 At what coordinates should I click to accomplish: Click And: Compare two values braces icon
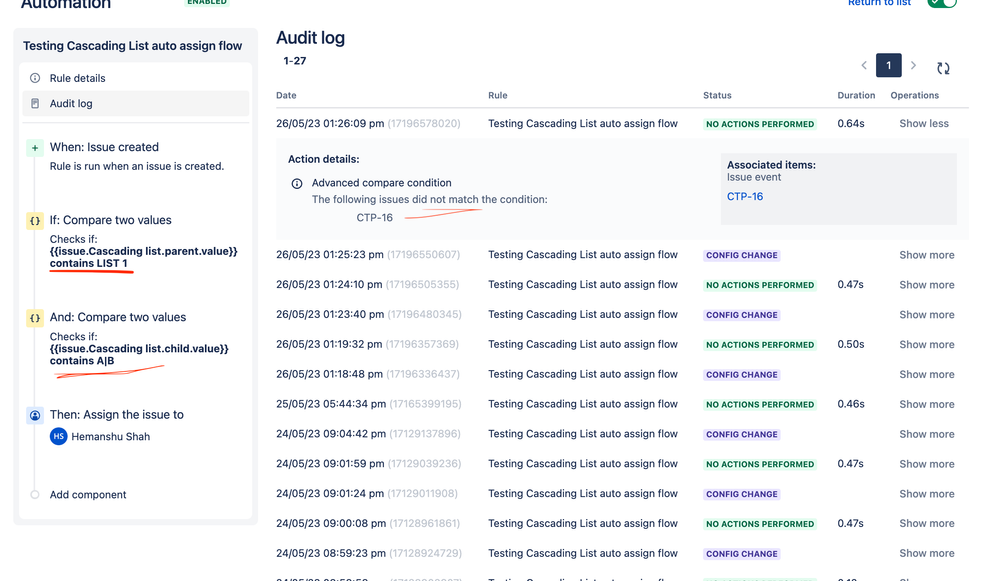click(x=35, y=318)
